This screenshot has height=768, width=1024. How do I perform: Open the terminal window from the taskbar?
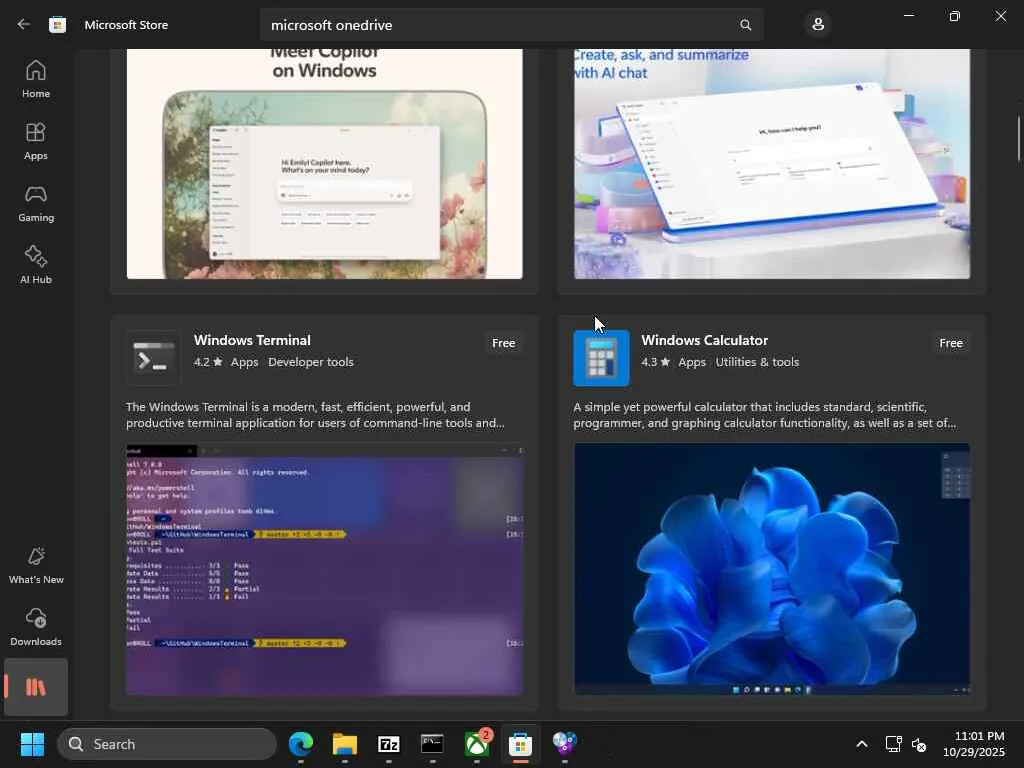[432, 744]
